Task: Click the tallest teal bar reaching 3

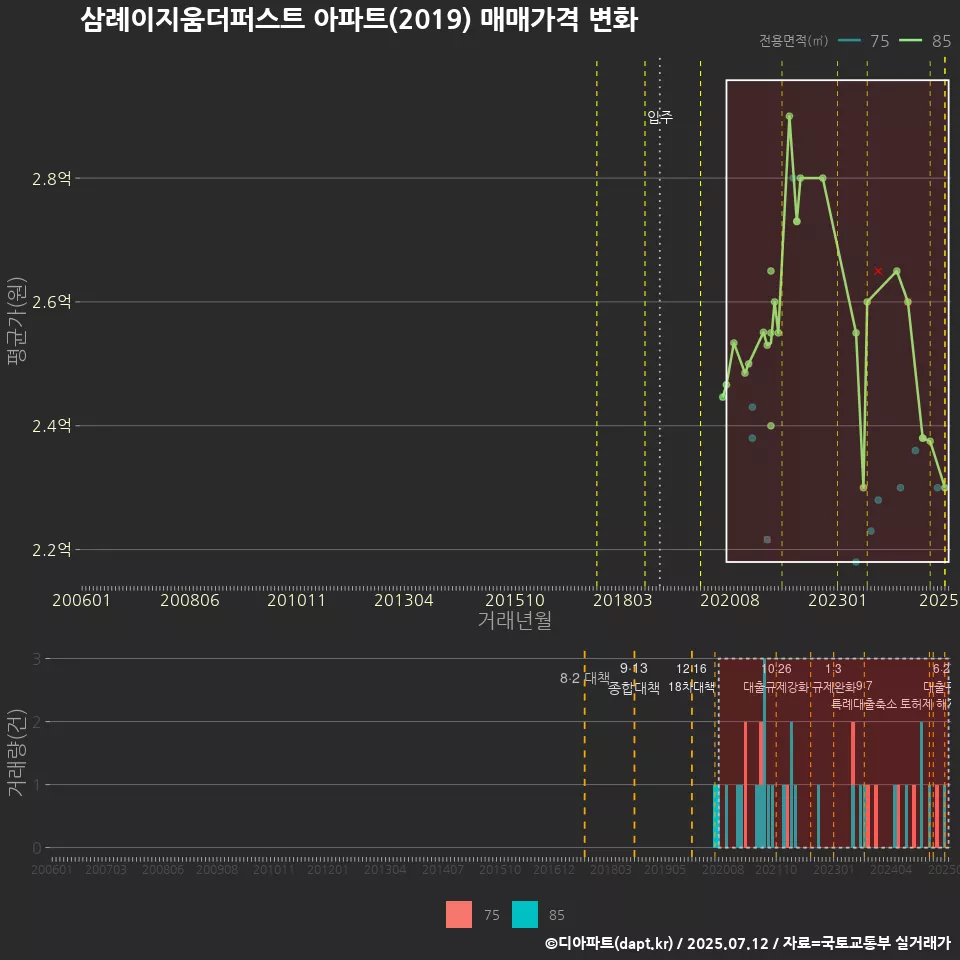Action: click(x=764, y=753)
